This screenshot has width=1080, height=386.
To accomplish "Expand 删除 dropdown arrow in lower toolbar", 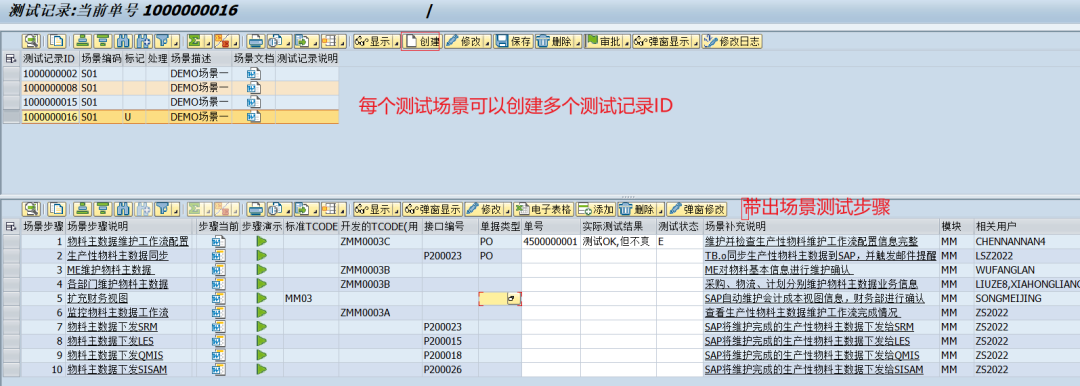I will click(660, 210).
